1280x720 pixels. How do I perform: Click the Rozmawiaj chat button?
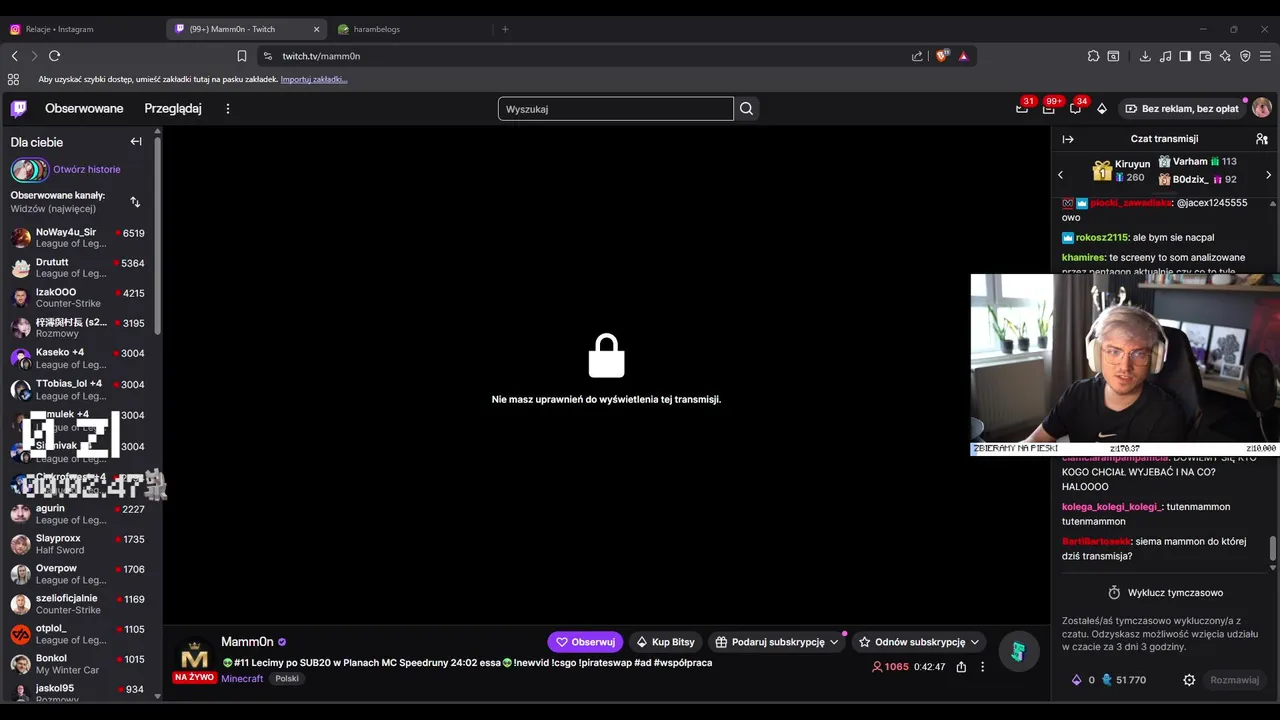[1235, 680]
